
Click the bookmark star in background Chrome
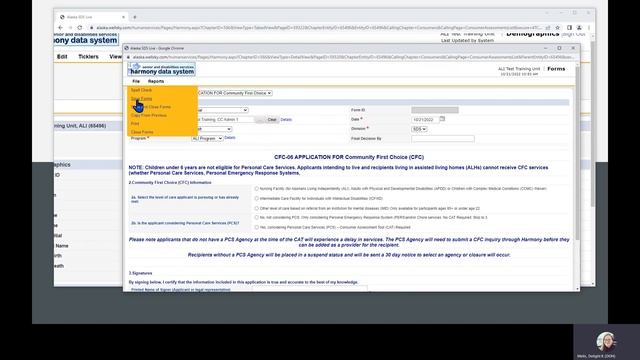(x=558, y=28)
